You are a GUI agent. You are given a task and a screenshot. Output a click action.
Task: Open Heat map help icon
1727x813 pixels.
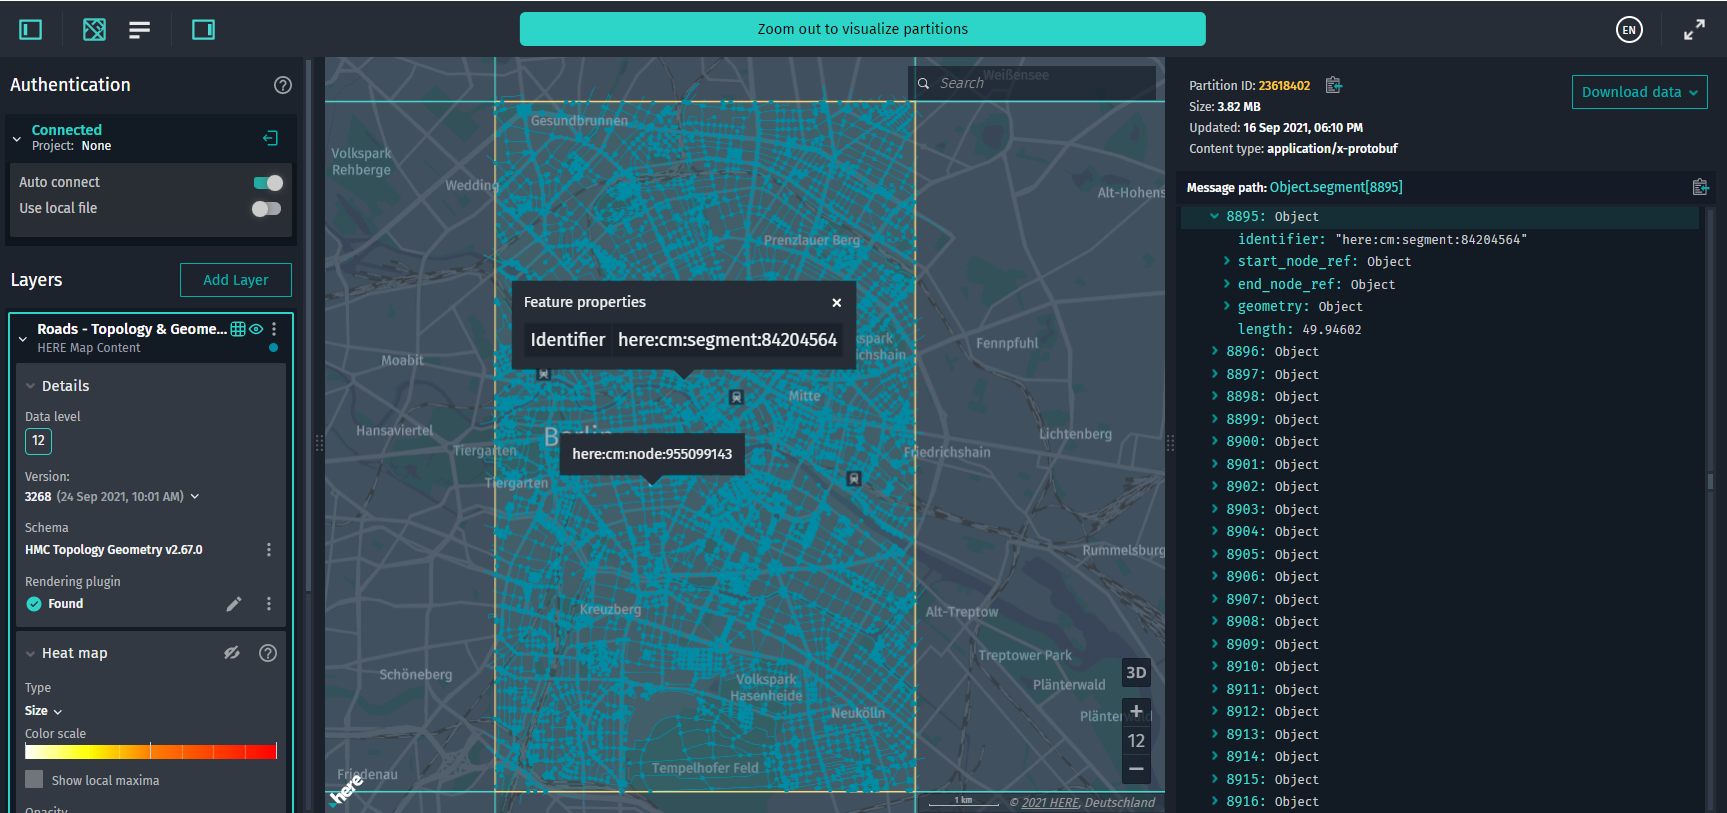[268, 653]
